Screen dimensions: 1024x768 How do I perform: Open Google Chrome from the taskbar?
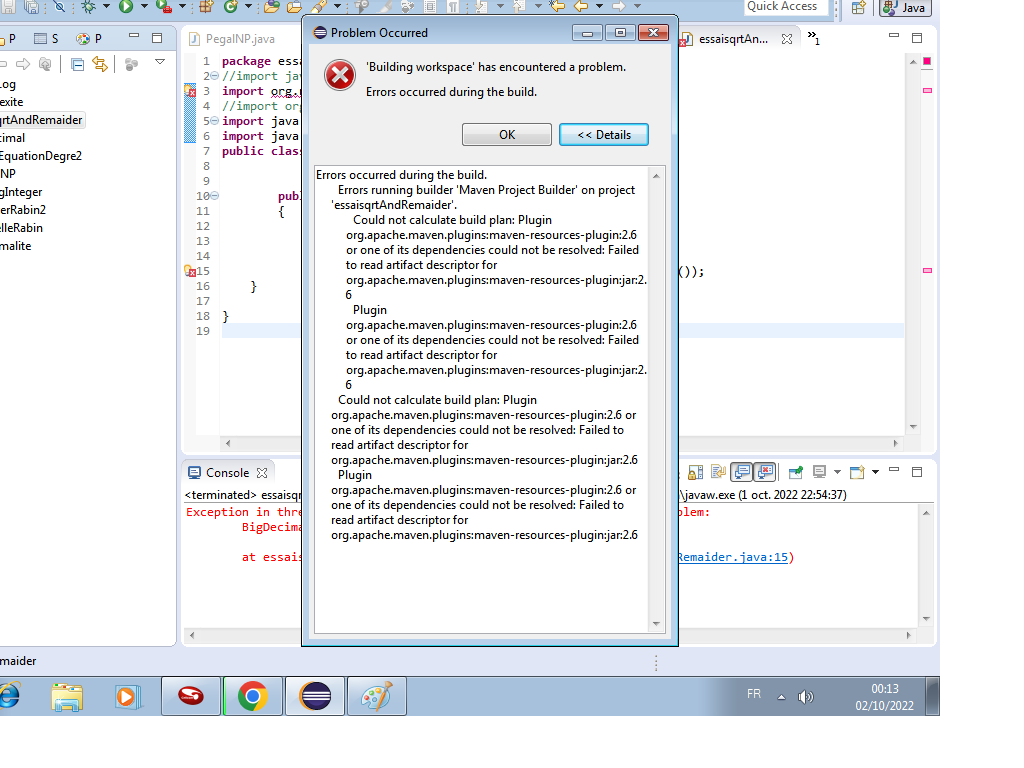coord(253,696)
